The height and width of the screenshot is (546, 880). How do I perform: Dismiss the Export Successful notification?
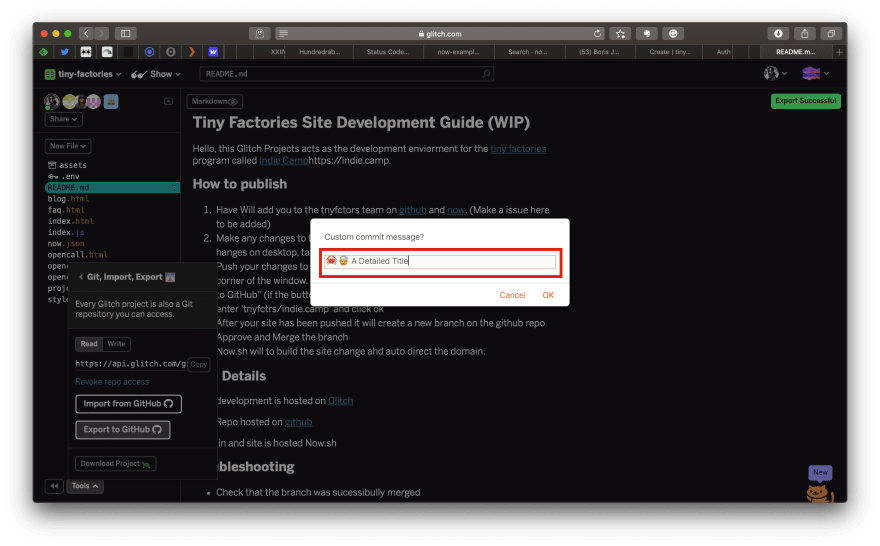805,101
